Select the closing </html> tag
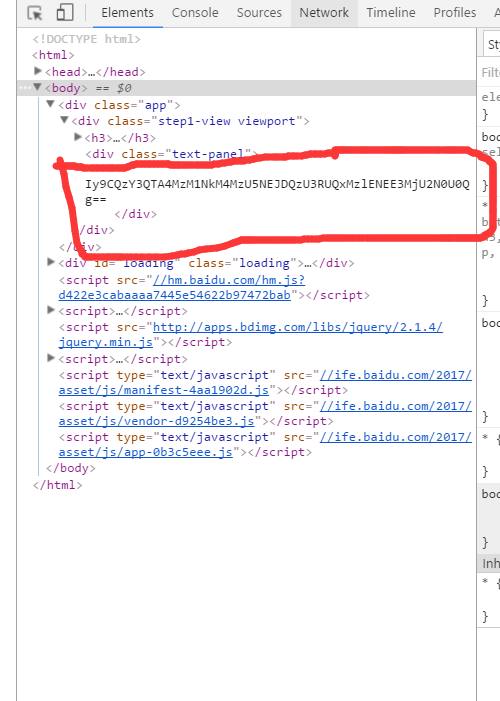This screenshot has height=701, width=500. coord(57,485)
